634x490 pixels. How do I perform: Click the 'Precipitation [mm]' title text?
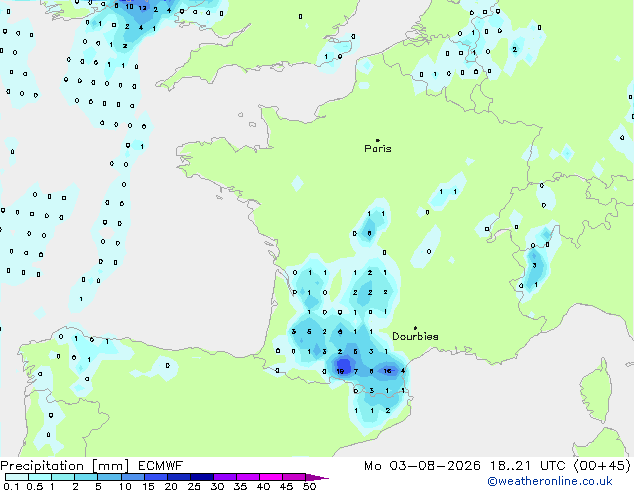(65, 466)
